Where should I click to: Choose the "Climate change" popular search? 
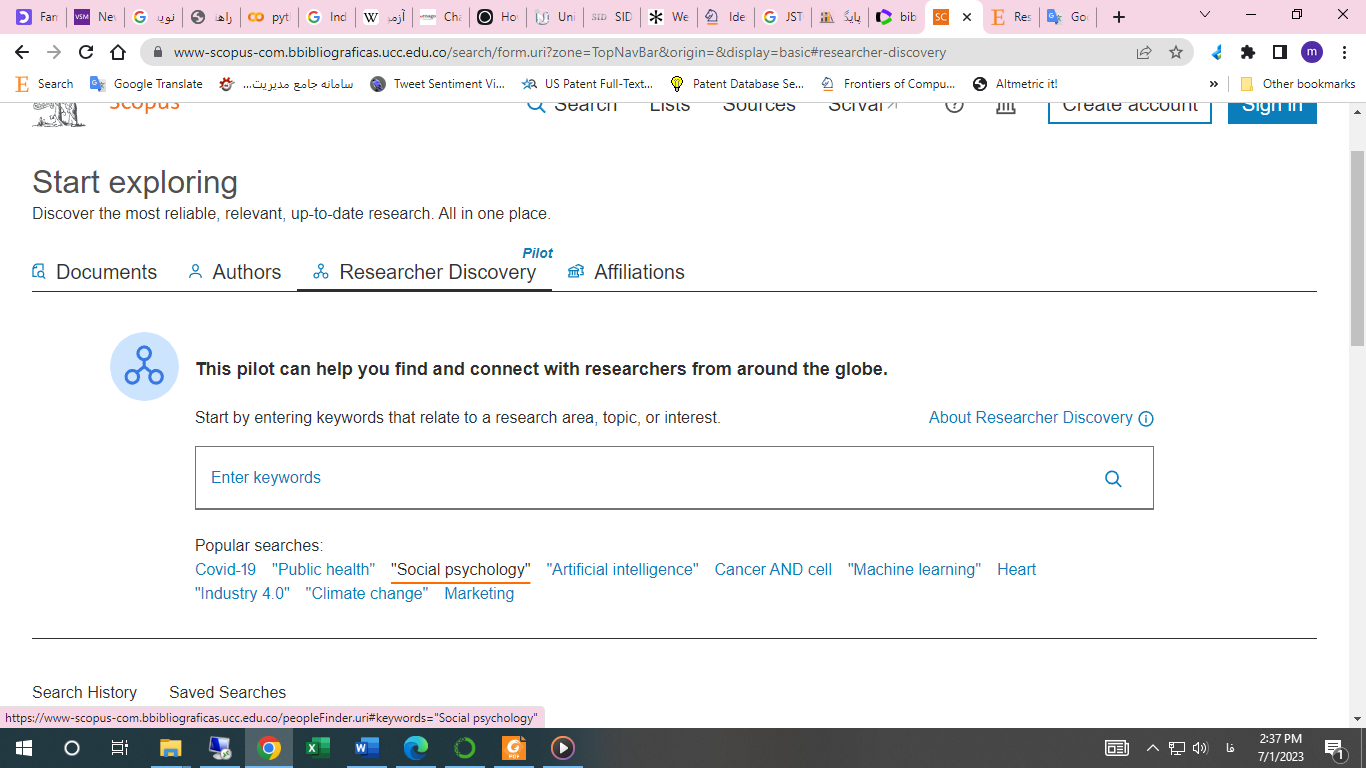pyautogui.click(x=367, y=593)
